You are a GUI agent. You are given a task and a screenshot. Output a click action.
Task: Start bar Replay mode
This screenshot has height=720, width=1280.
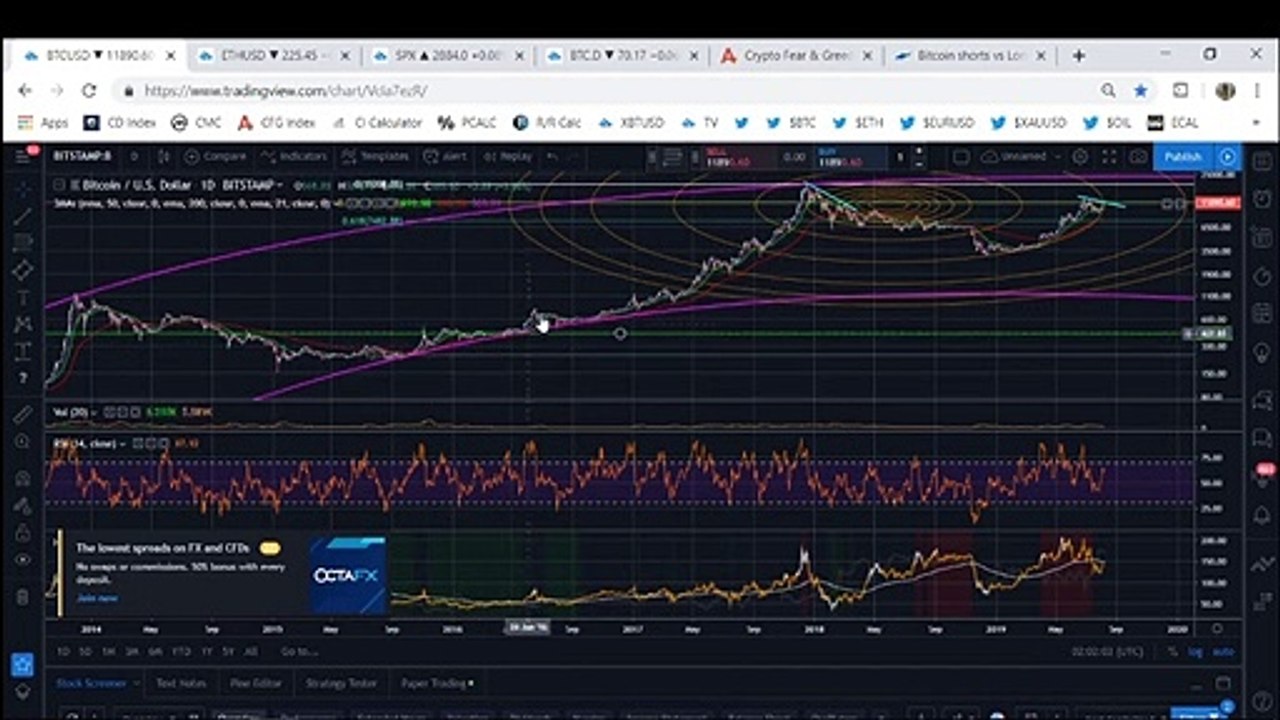click(x=507, y=157)
